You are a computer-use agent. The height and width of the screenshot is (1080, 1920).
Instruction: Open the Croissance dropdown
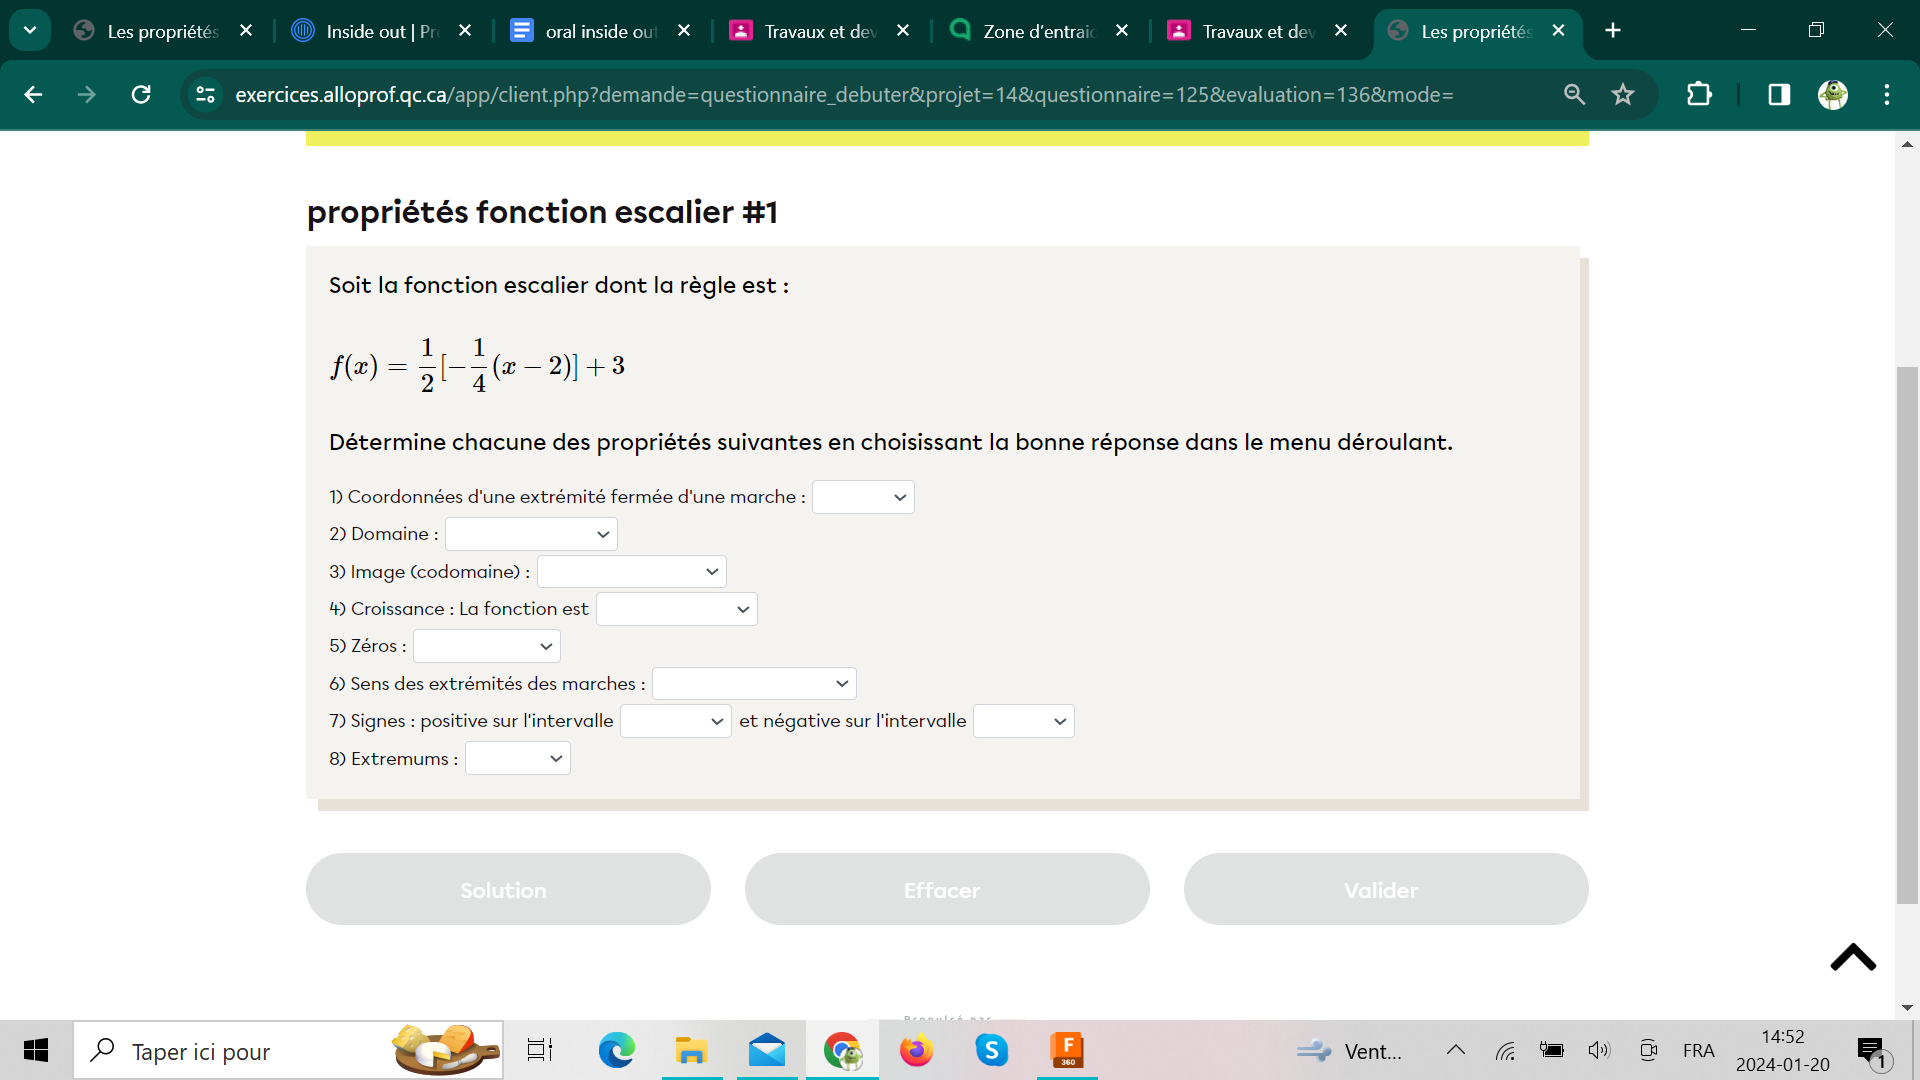(x=676, y=609)
